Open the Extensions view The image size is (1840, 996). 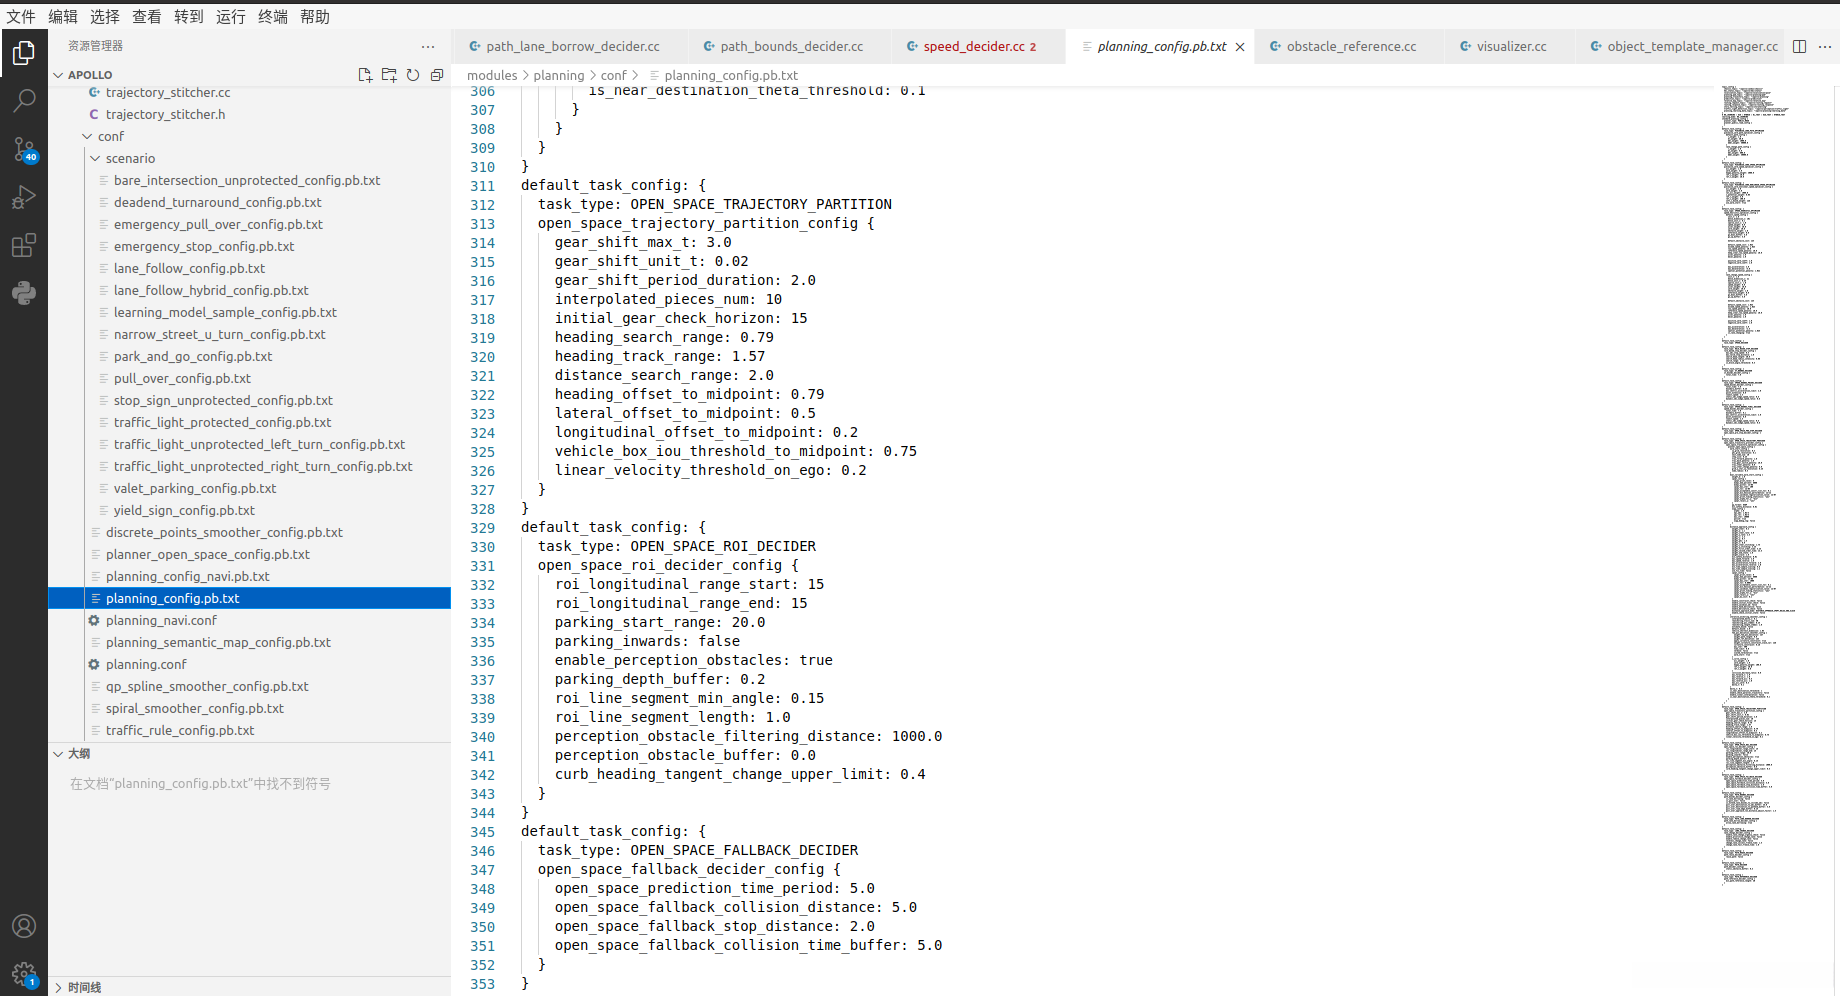[x=24, y=245]
